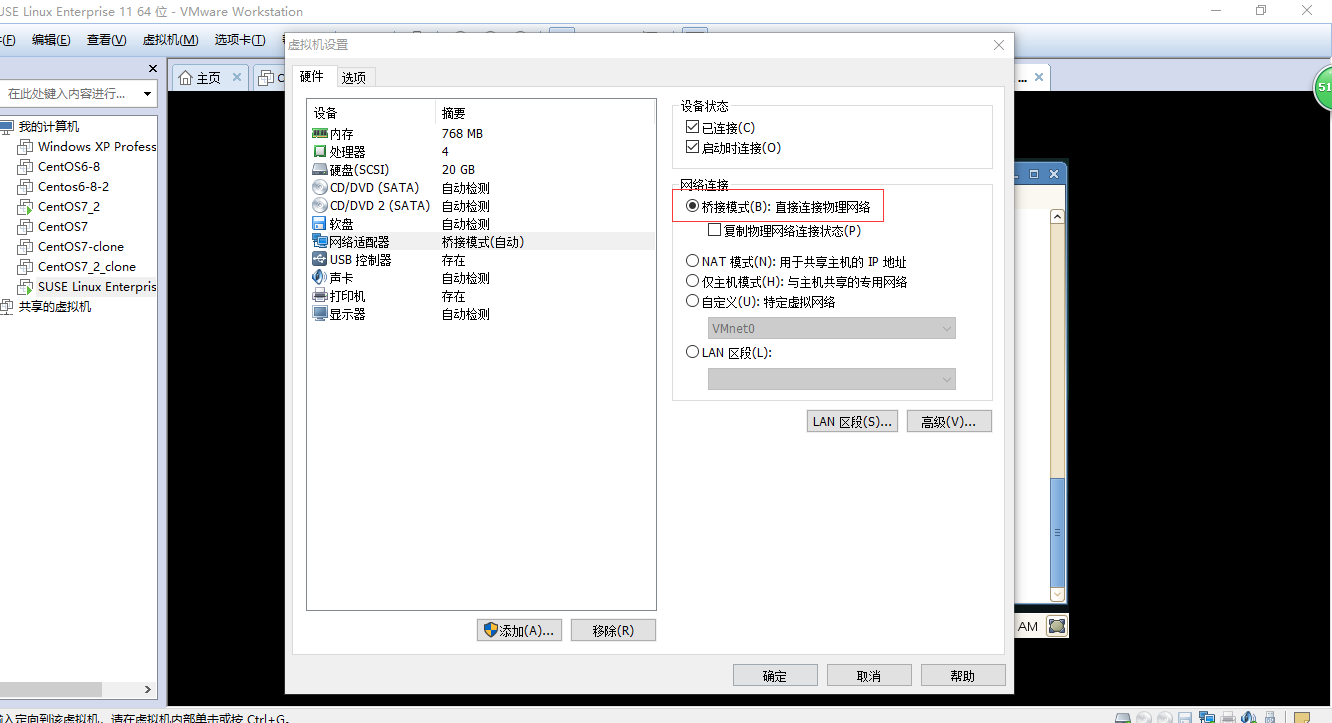Toggle the 已连接(C) checkbox
The height and width of the screenshot is (723, 1332).
tap(693, 127)
